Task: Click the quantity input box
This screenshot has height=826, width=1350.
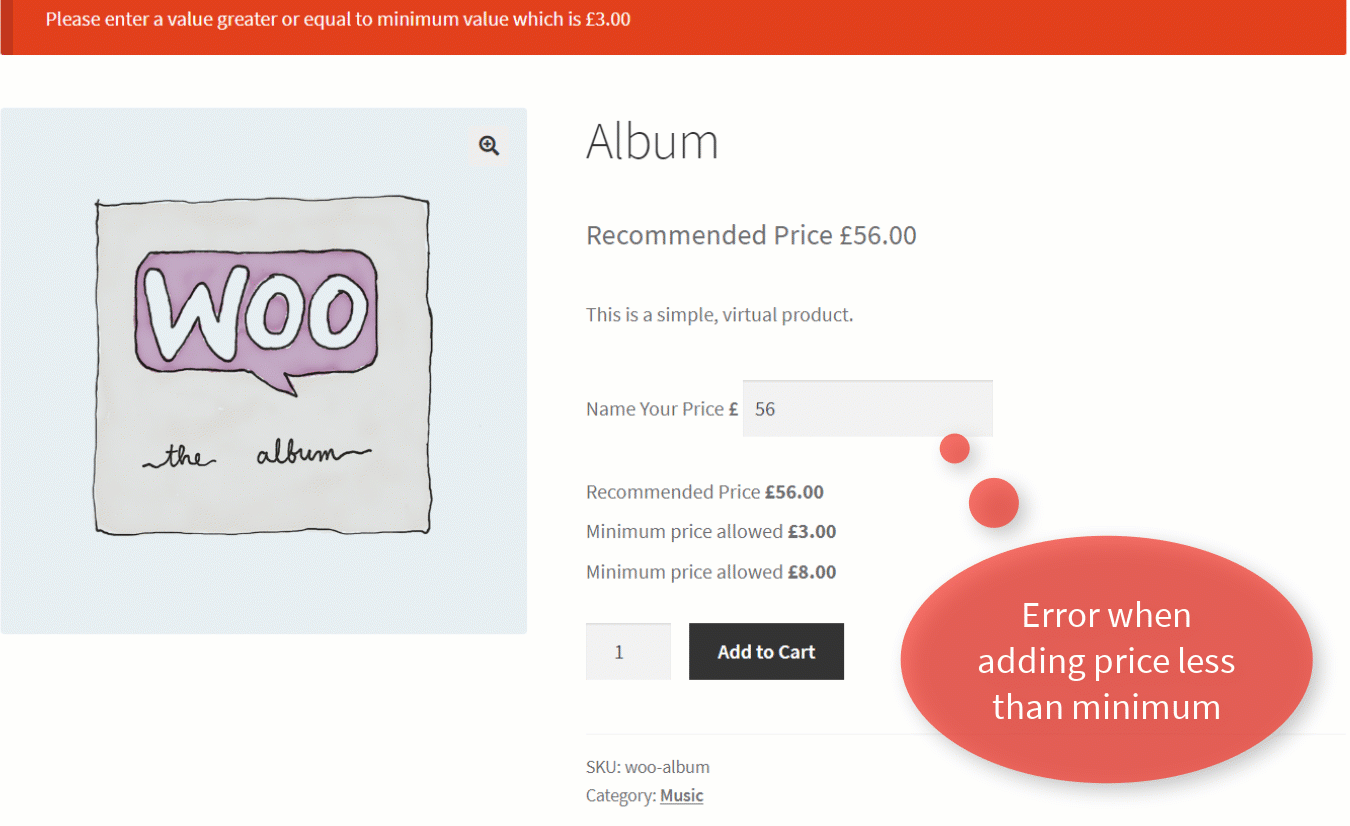Action: click(628, 652)
